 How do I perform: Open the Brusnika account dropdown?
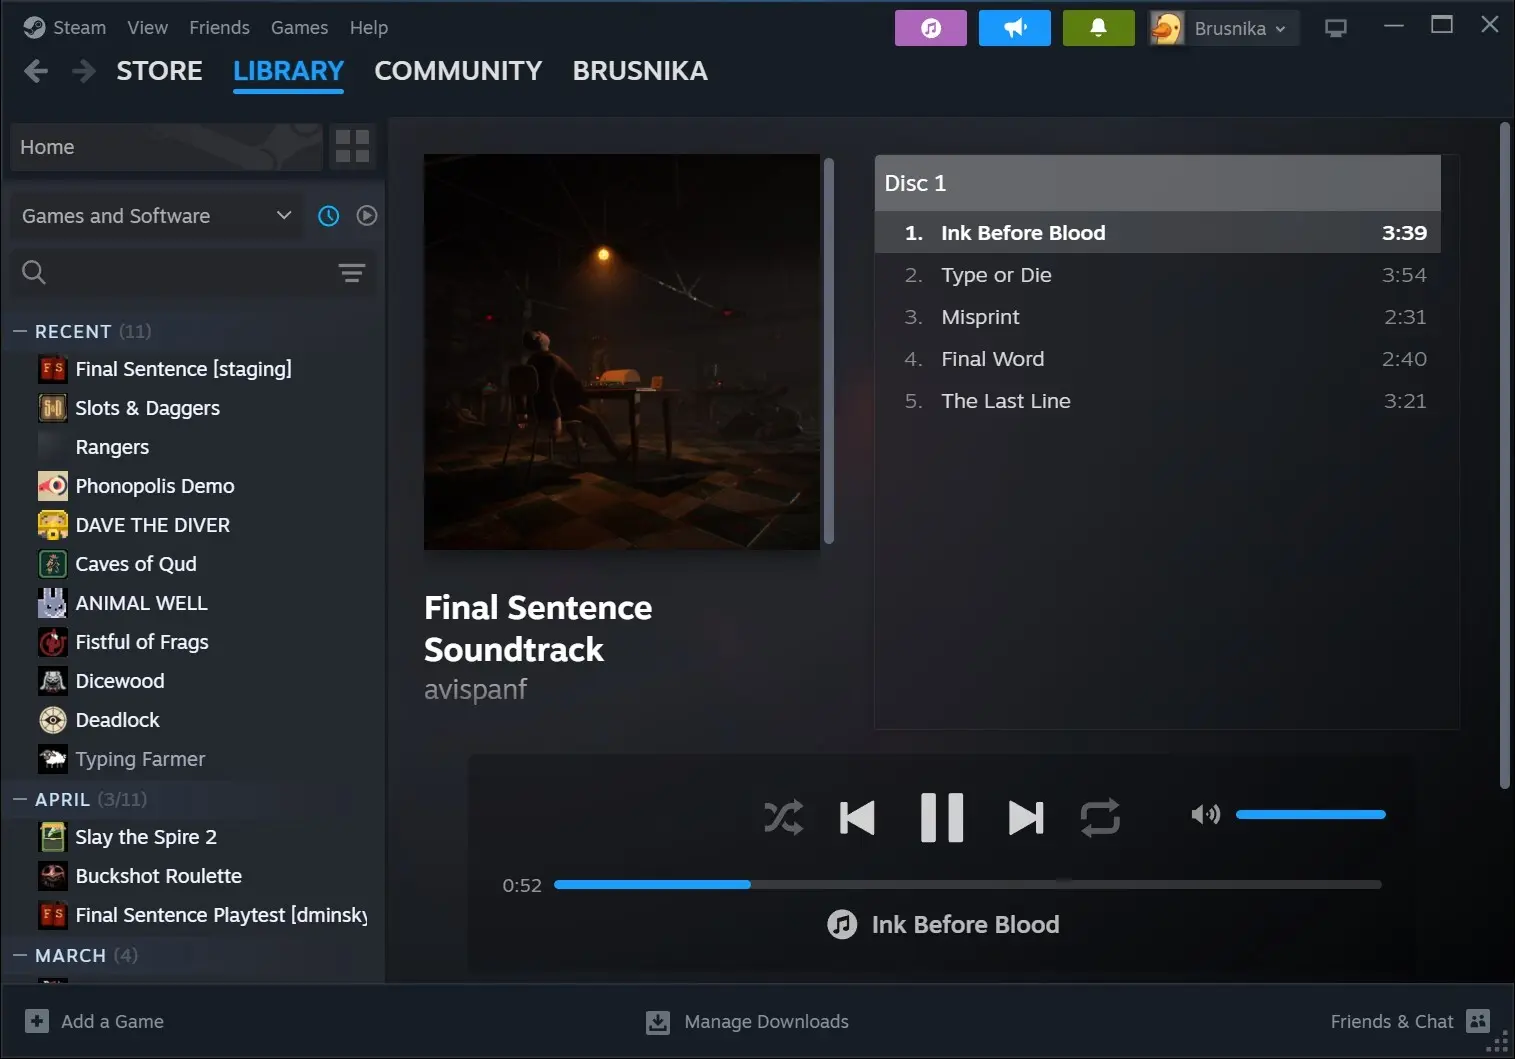pos(1241,28)
